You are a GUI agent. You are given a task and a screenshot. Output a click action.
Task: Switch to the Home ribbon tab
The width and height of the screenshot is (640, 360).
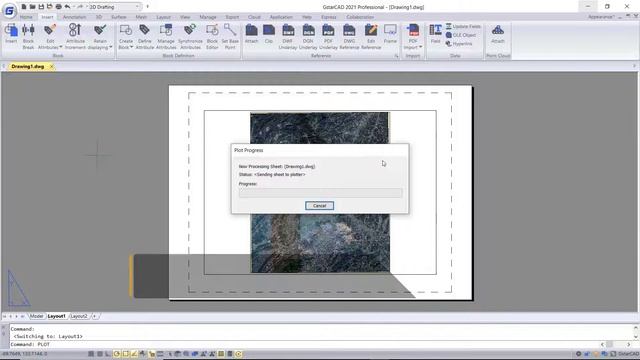point(26,17)
